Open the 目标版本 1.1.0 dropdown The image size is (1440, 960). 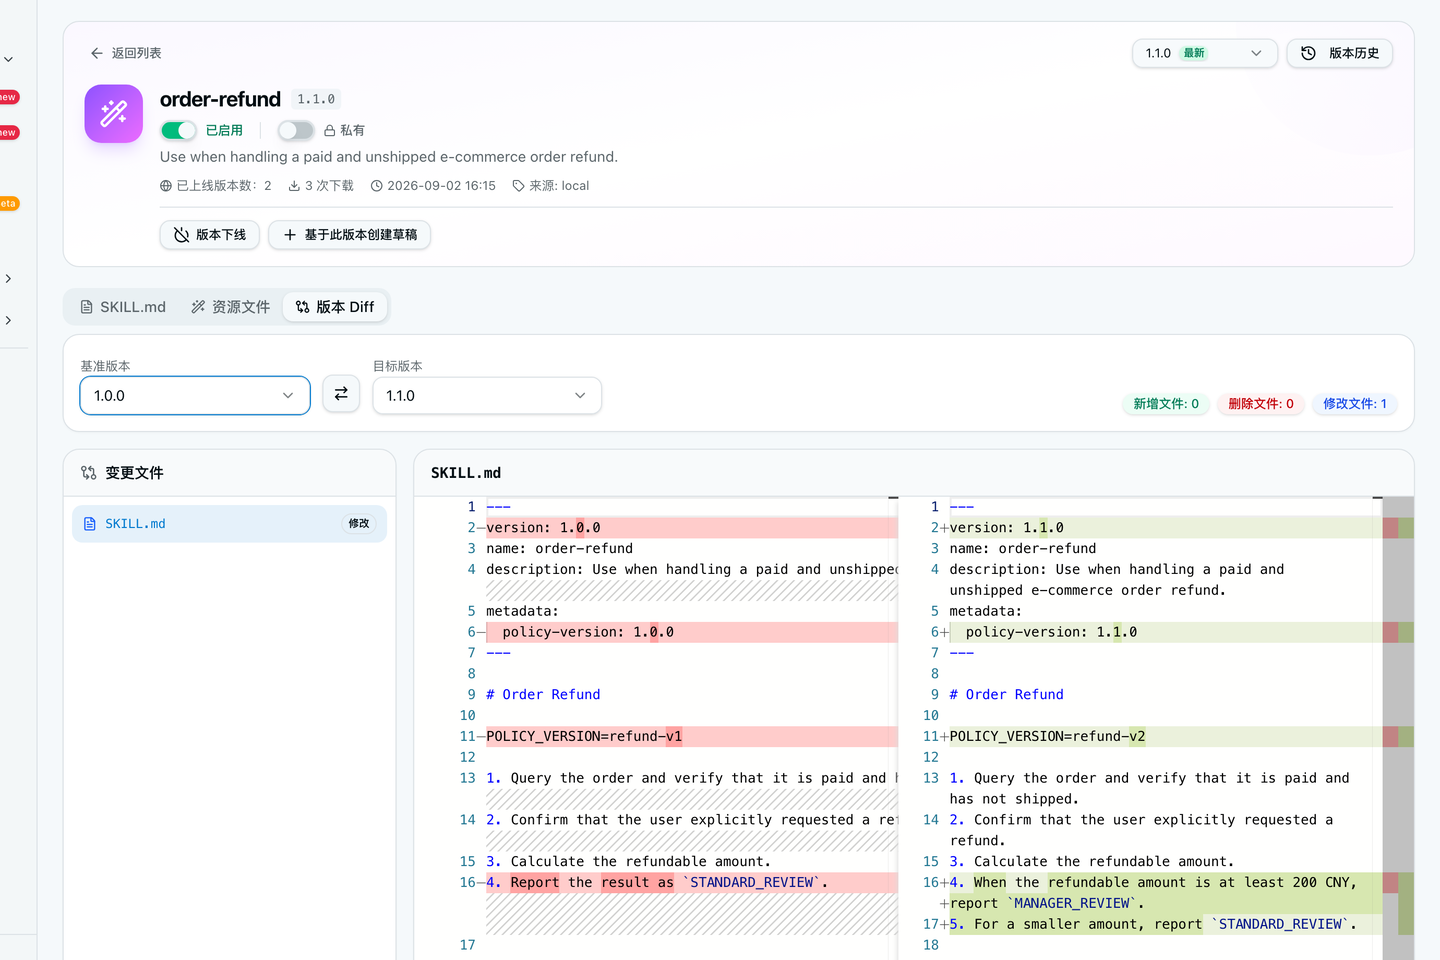click(487, 395)
